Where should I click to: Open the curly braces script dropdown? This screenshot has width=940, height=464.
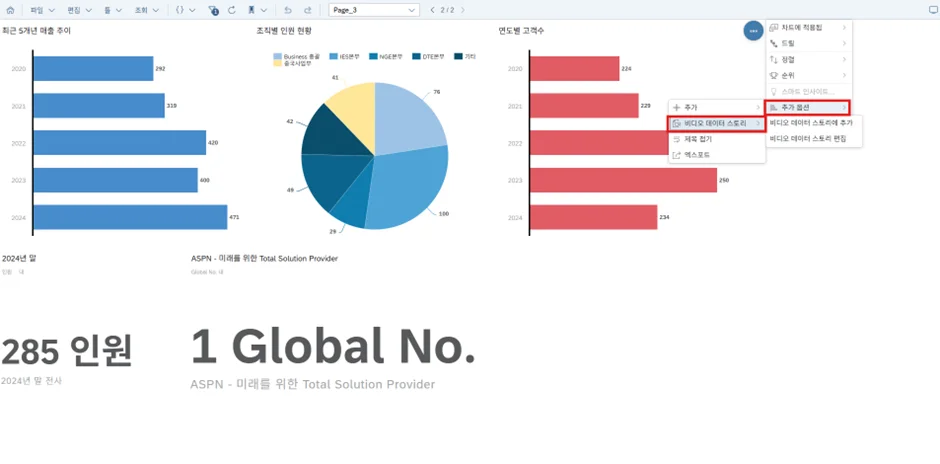click(x=185, y=10)
